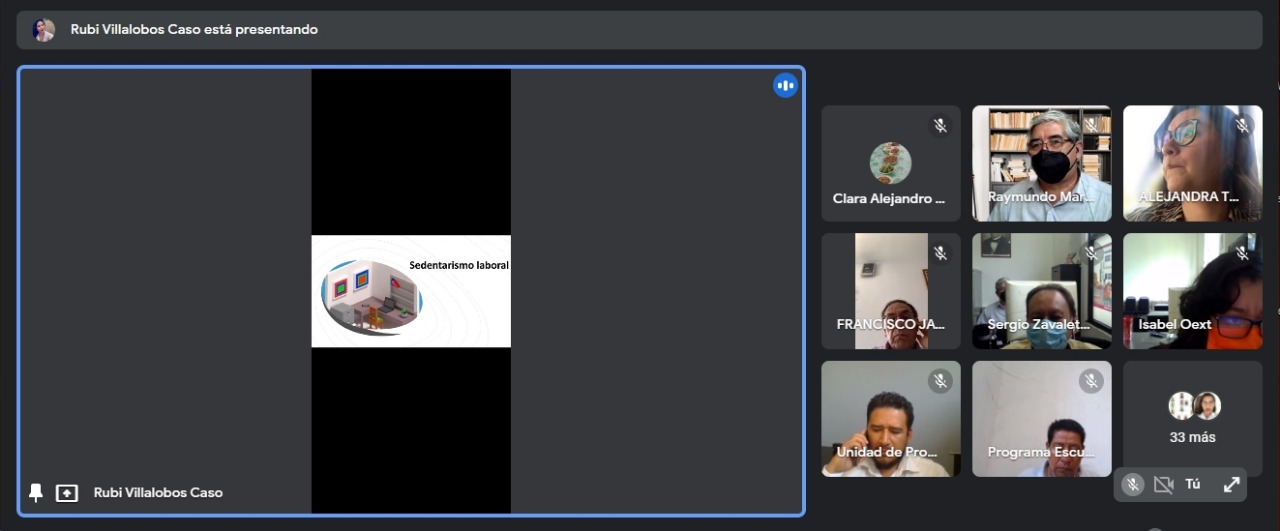Screen dimensions: 1280x531
Task: Click muted mic icon on FRANCISCO's tile
Action: [939, 253]
